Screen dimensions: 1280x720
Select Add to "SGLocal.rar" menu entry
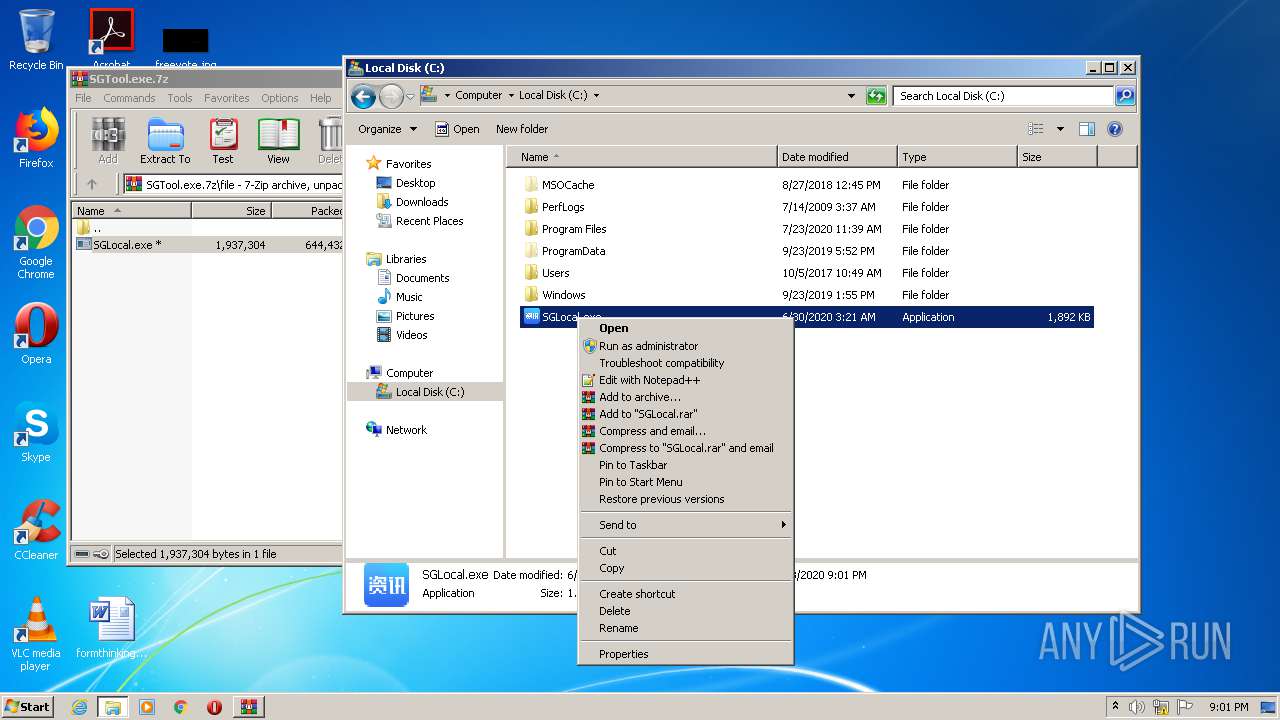pyautogui.click(x=686, y=414)
